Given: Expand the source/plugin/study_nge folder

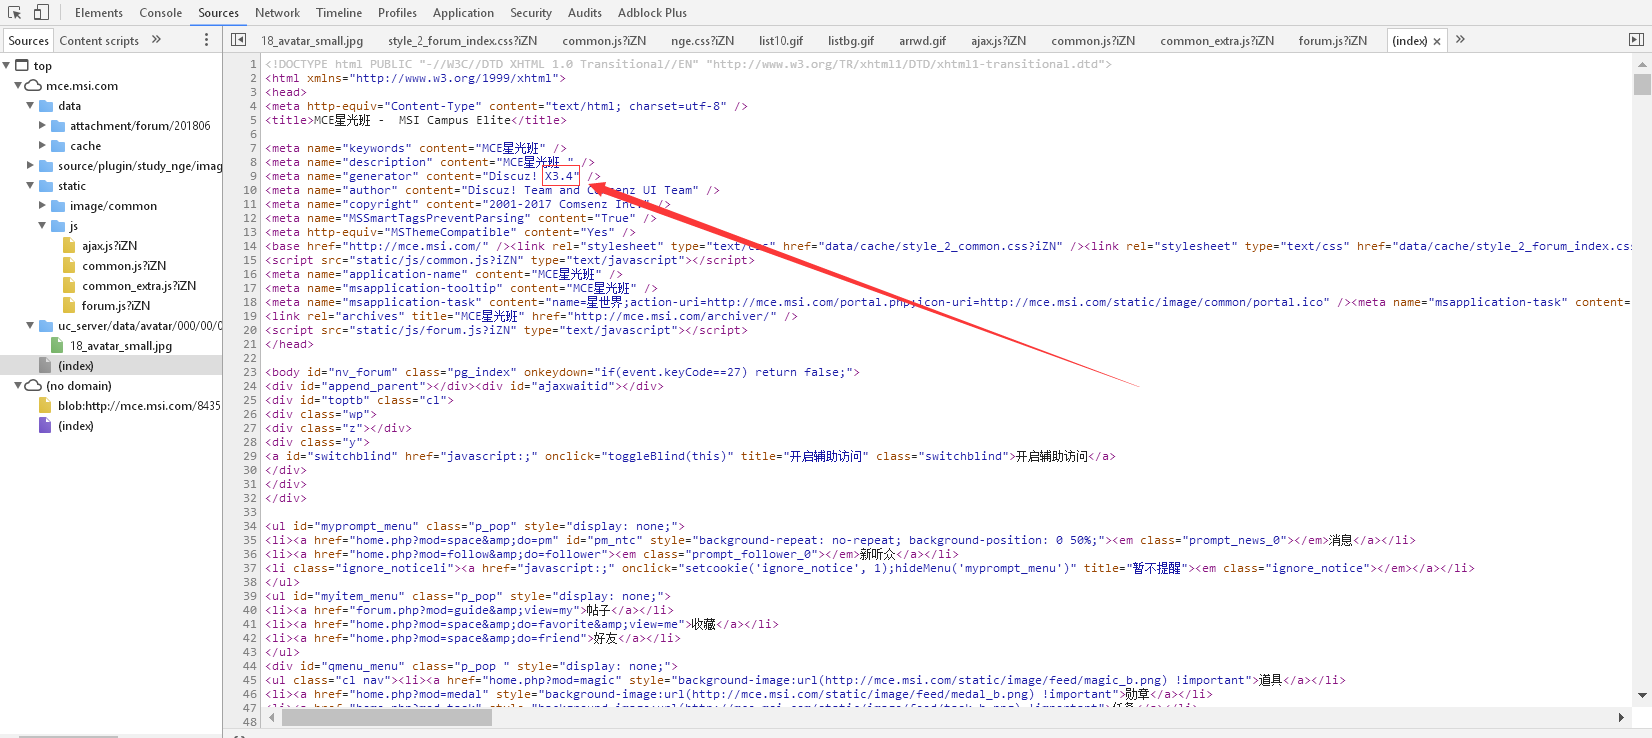Looking at the screenshot, I should coord(30,165).
